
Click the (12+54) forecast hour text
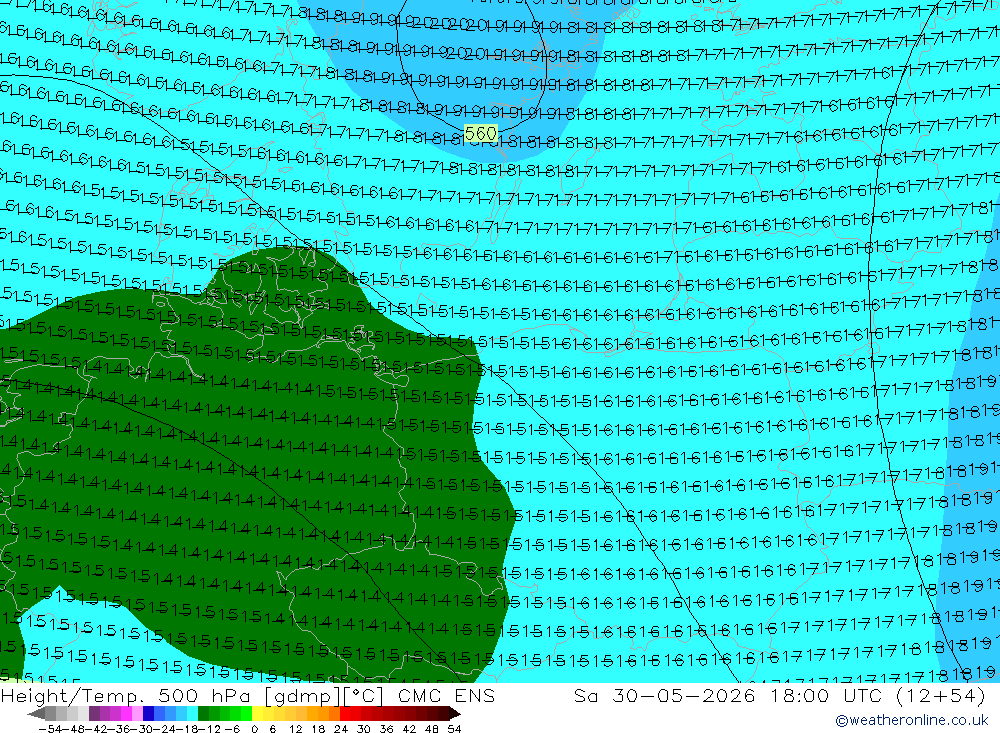pos(941,696)
